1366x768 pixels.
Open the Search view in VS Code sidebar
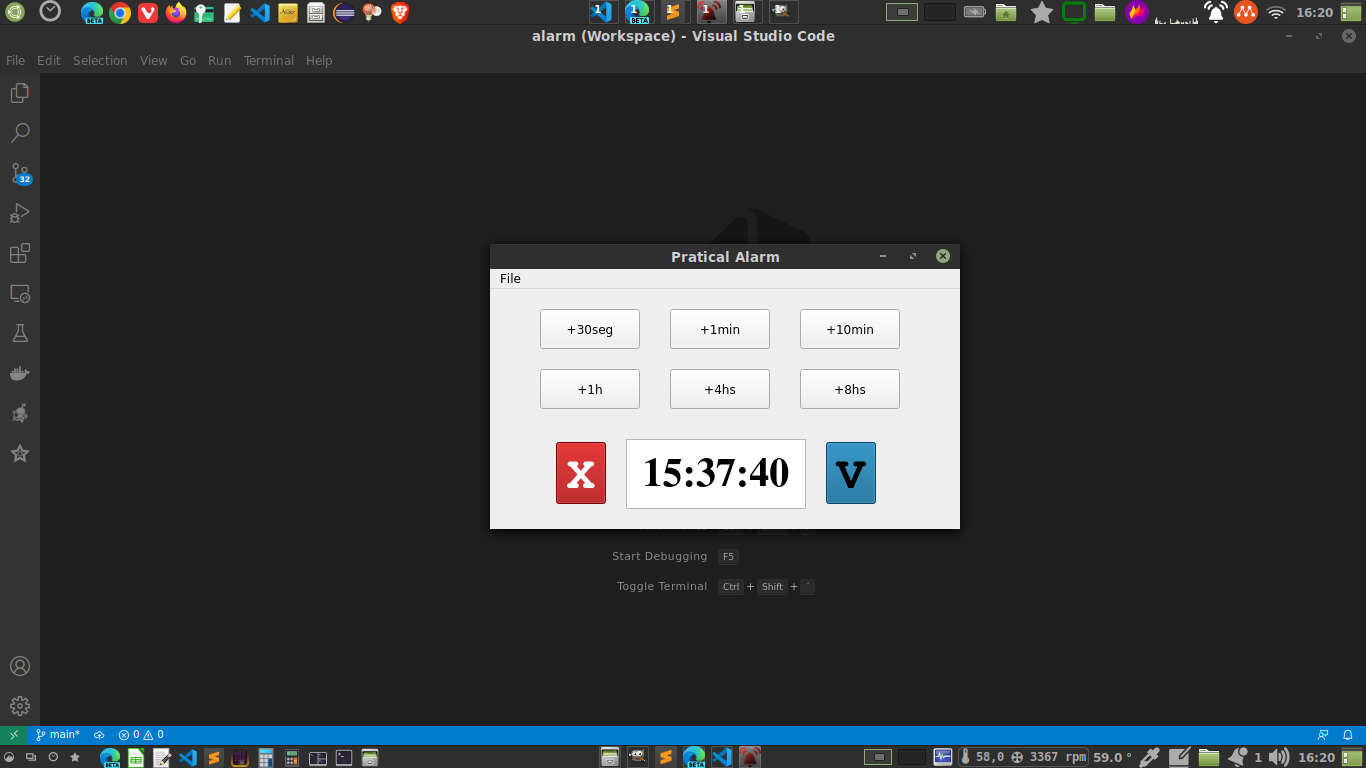pyautogui.click(x=20, y=132)
